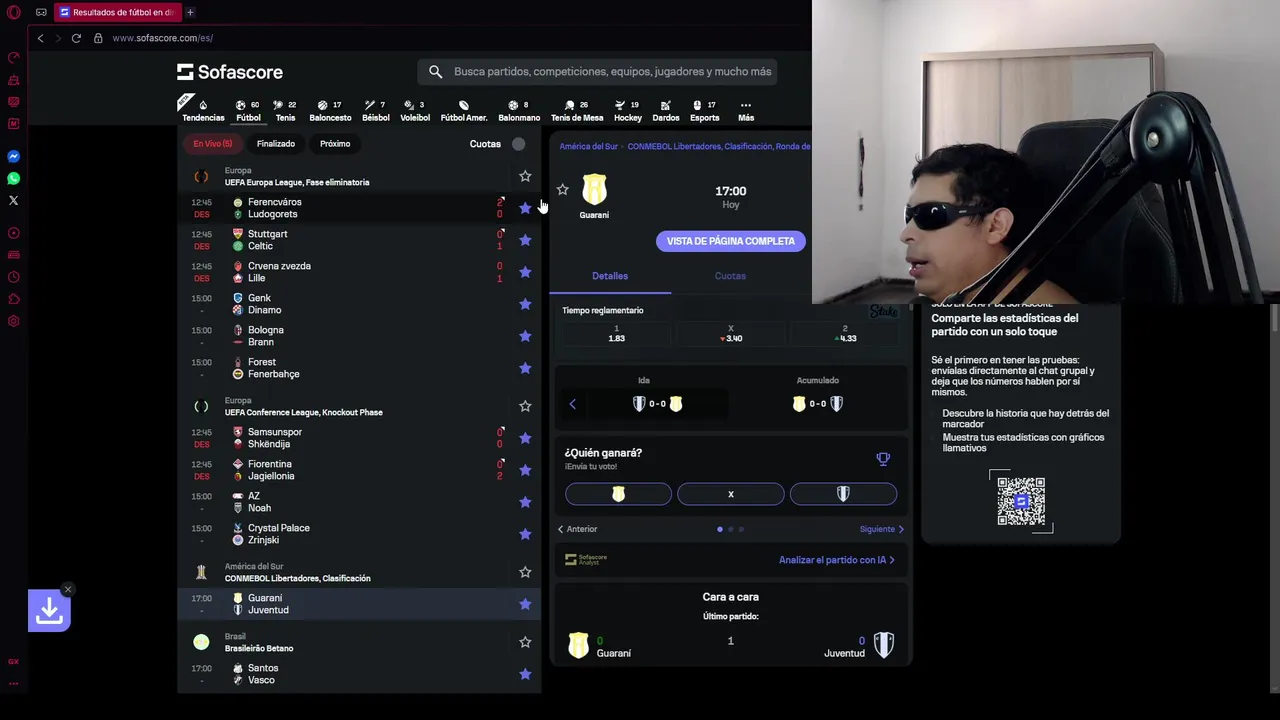Toggle star for CONMEBOL Libertadores league
Screen dimensions: 1280x720
pos(525,572)
